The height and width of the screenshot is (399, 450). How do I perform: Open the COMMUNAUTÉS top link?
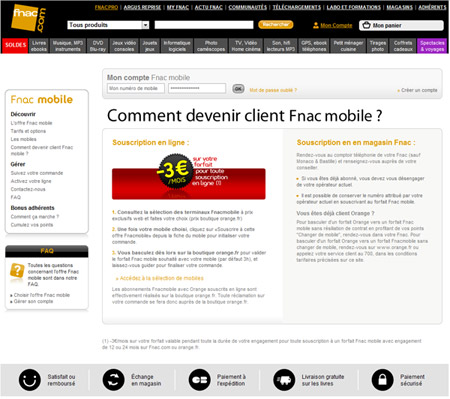coord(248,7)
